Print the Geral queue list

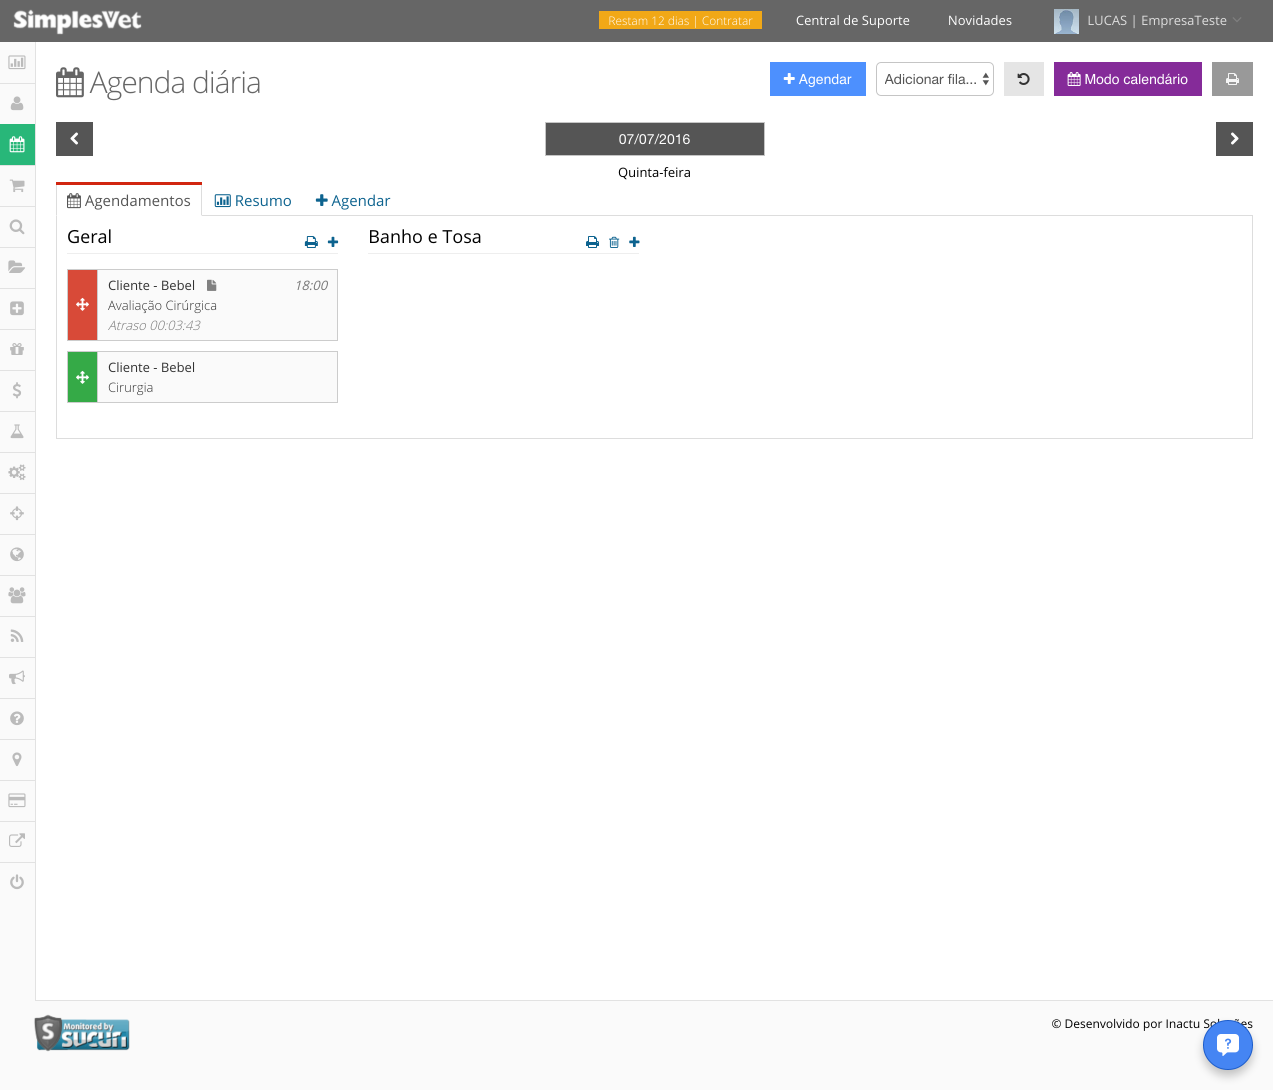(x=311, y=242)
